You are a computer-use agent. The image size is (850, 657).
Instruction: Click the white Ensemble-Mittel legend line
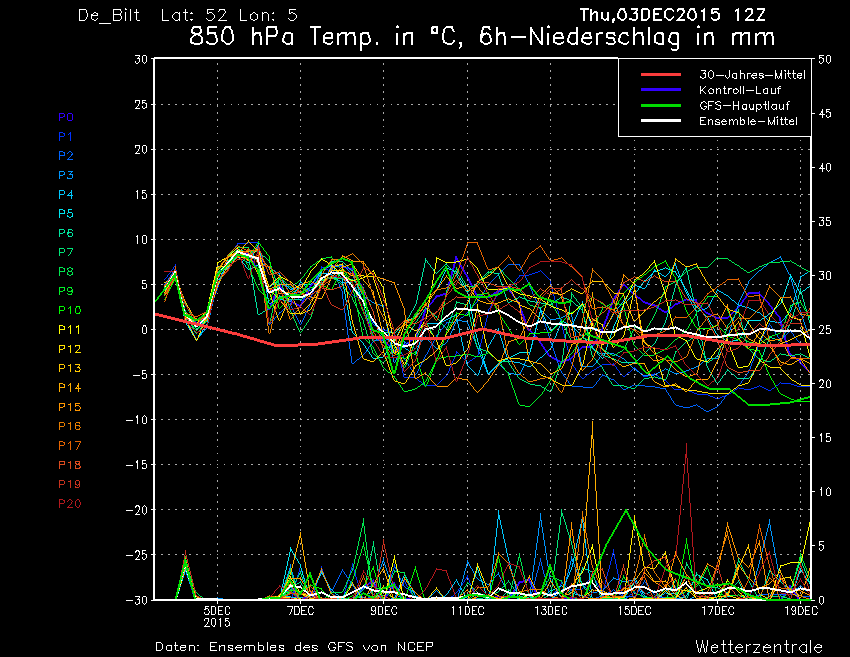pos(661,120)
